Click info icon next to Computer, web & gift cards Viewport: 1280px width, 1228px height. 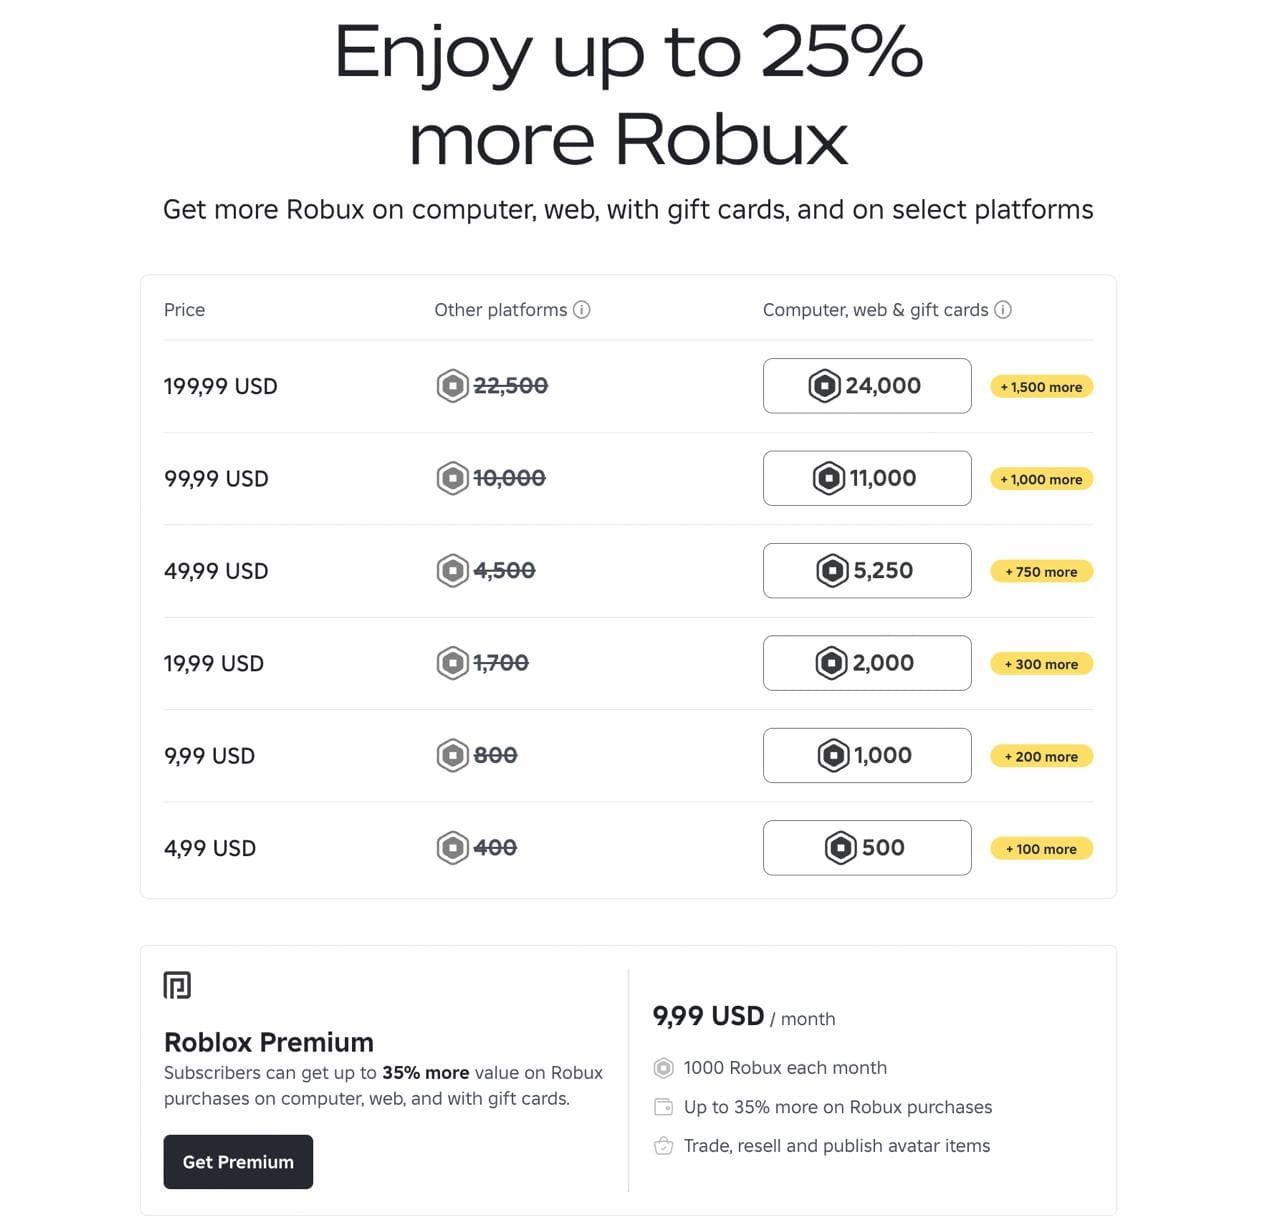(x=1003, y=310)
